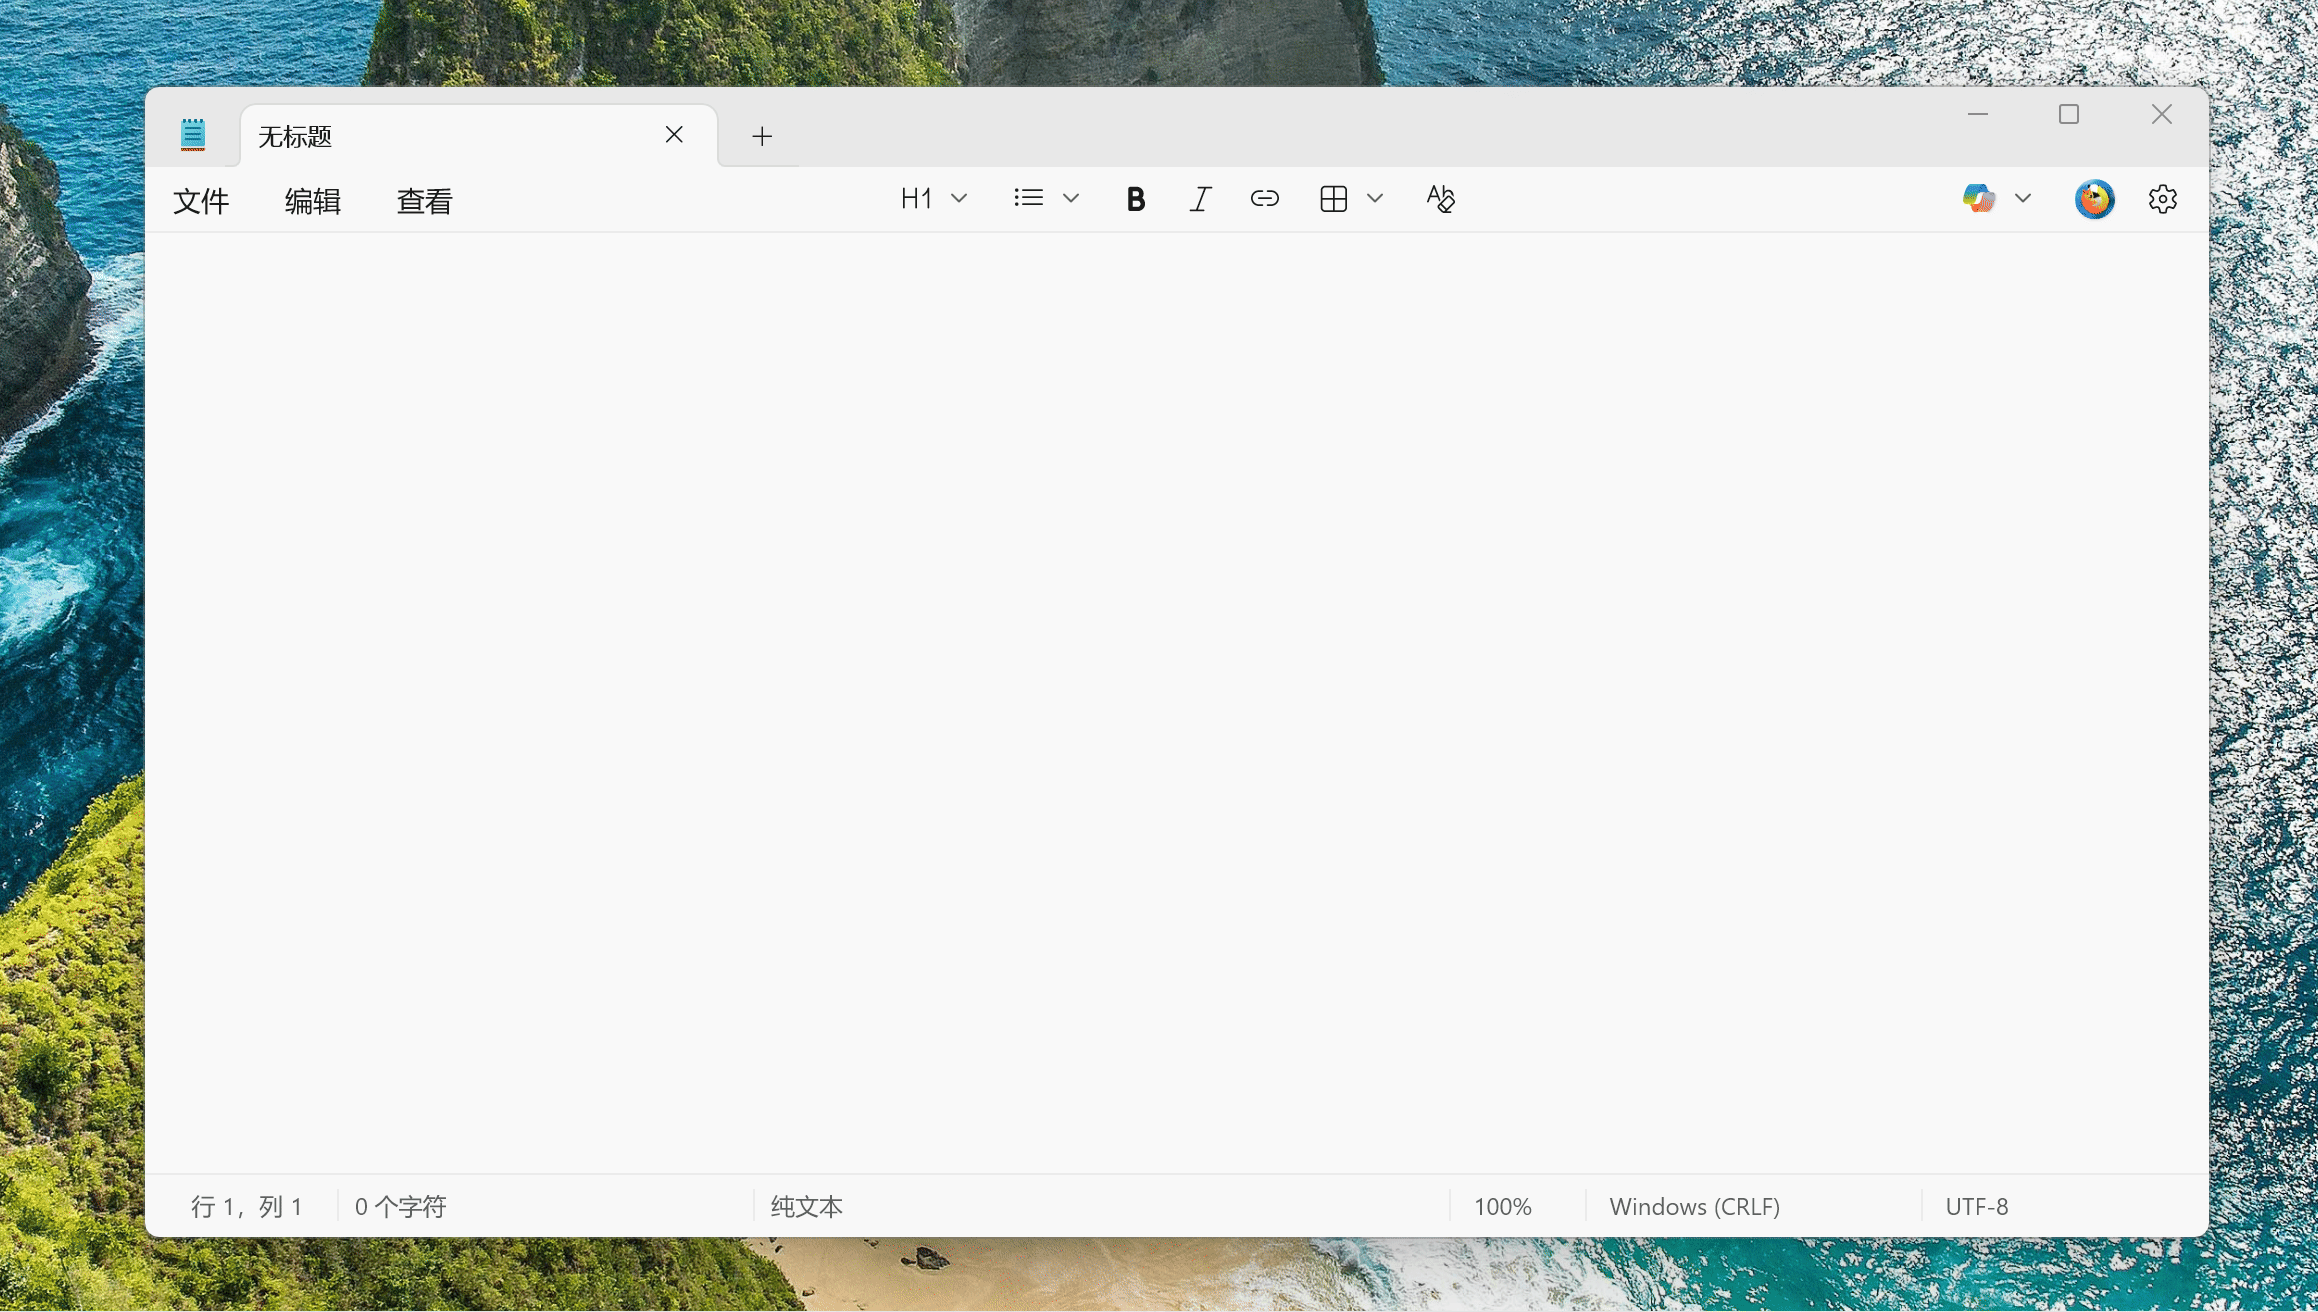This screenshot has width=2318, height=1312.
Task: Open the 编辑 menu
Action: pyautogui.click(x=313, y=201)
